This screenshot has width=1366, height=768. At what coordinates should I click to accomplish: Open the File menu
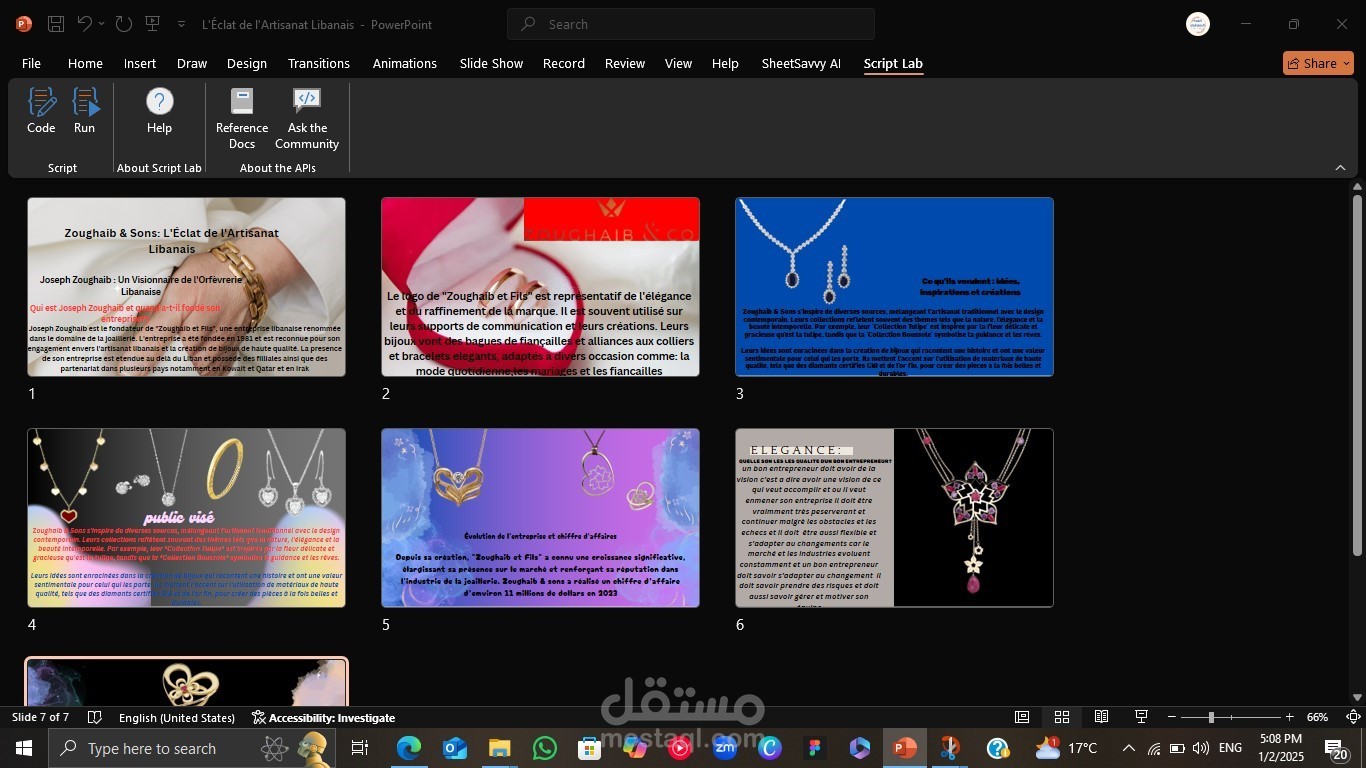[x=31, y=63]
